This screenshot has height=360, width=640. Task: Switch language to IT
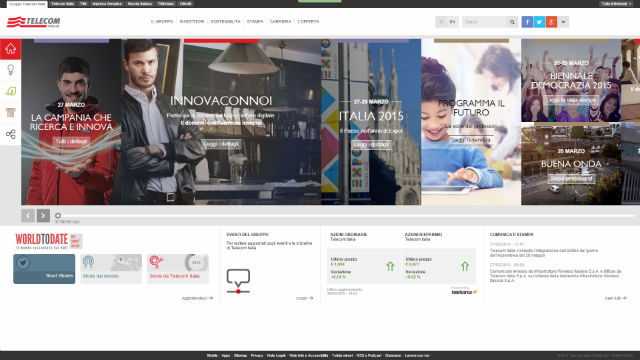(x=441, y=22)
